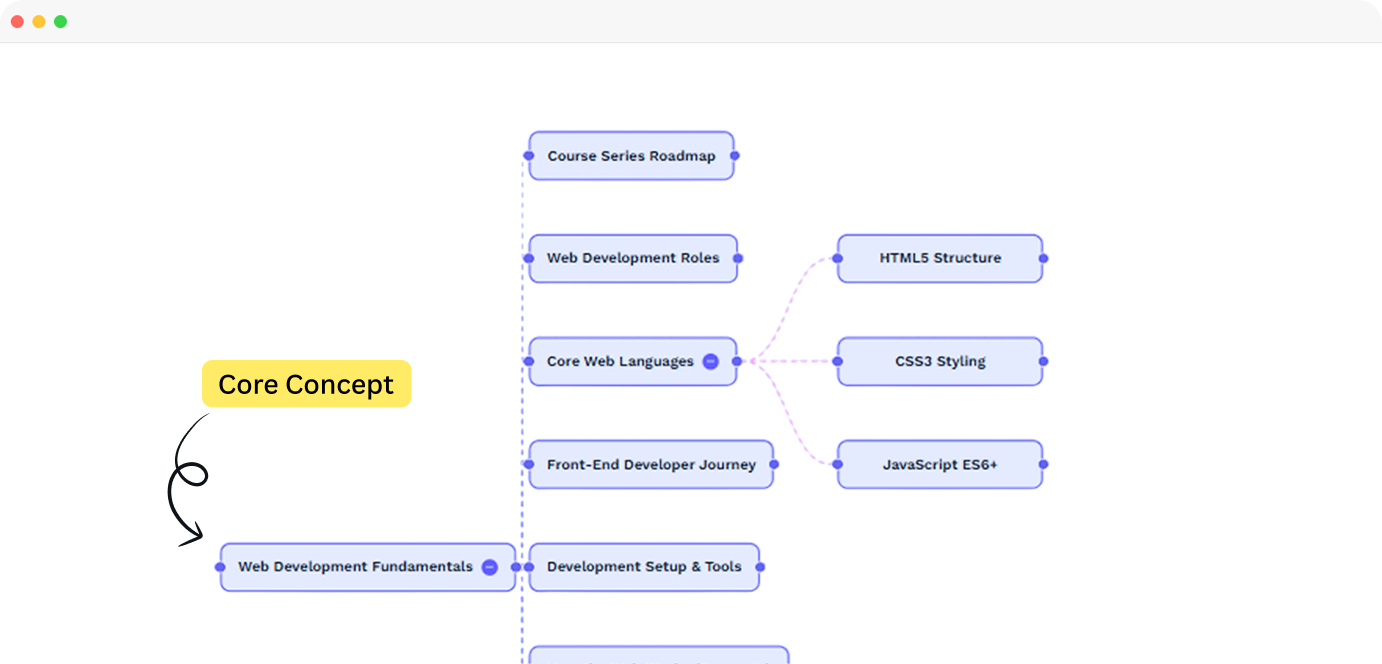Click left connector dot of Web Development Fundamentals
Viewport: 1382px width, 664px height.
[x=220, y=567]
